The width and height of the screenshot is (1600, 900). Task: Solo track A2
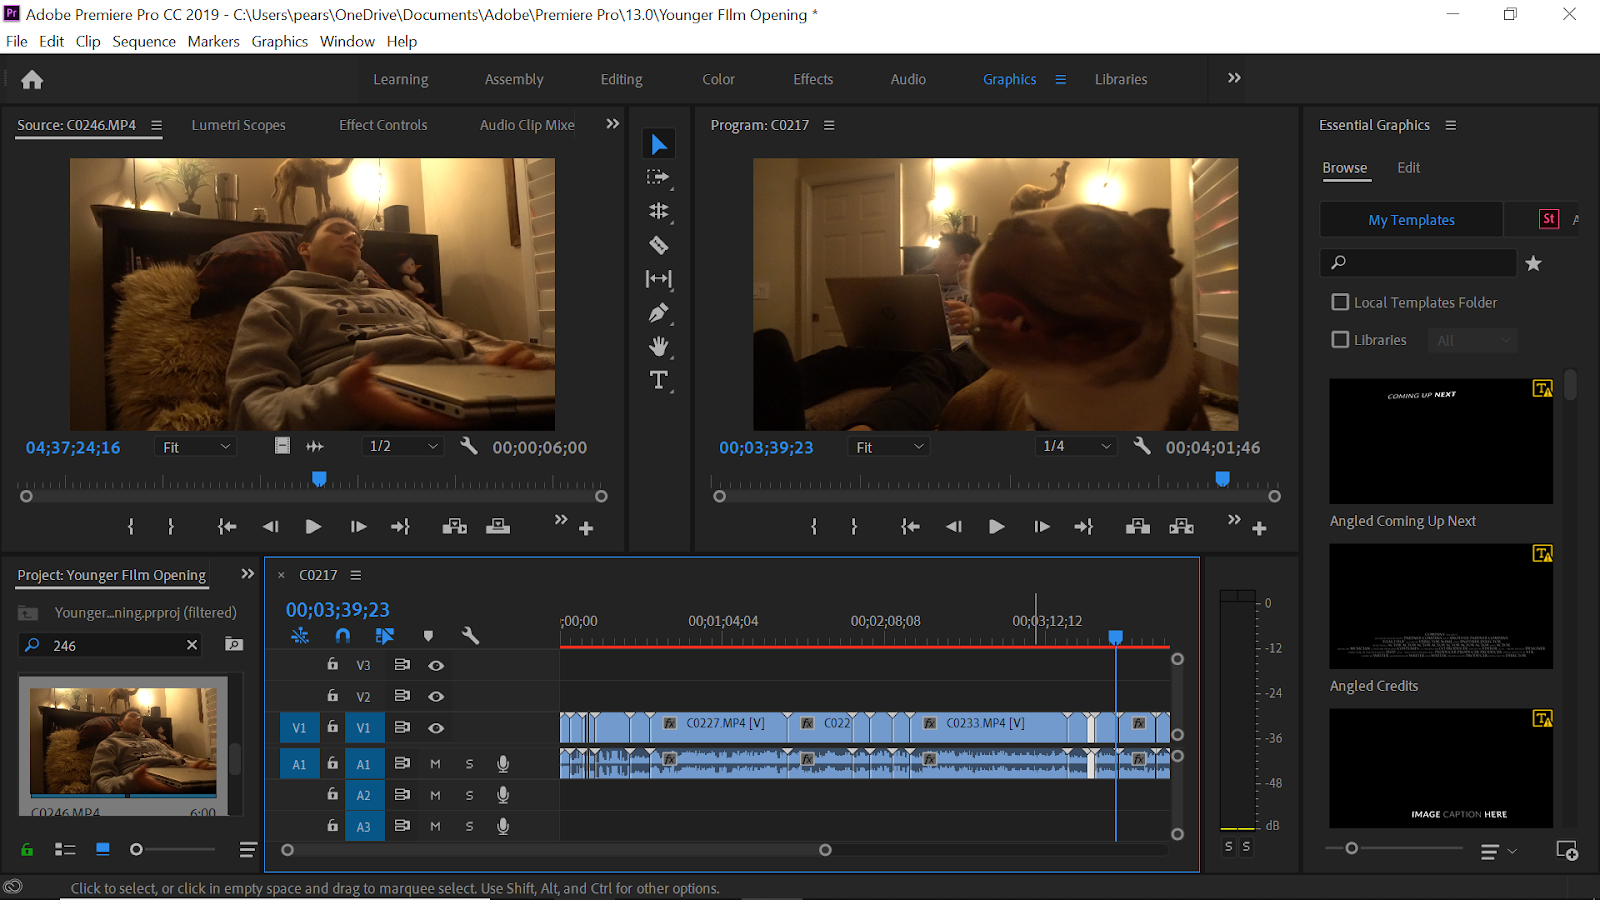[469, 795]
